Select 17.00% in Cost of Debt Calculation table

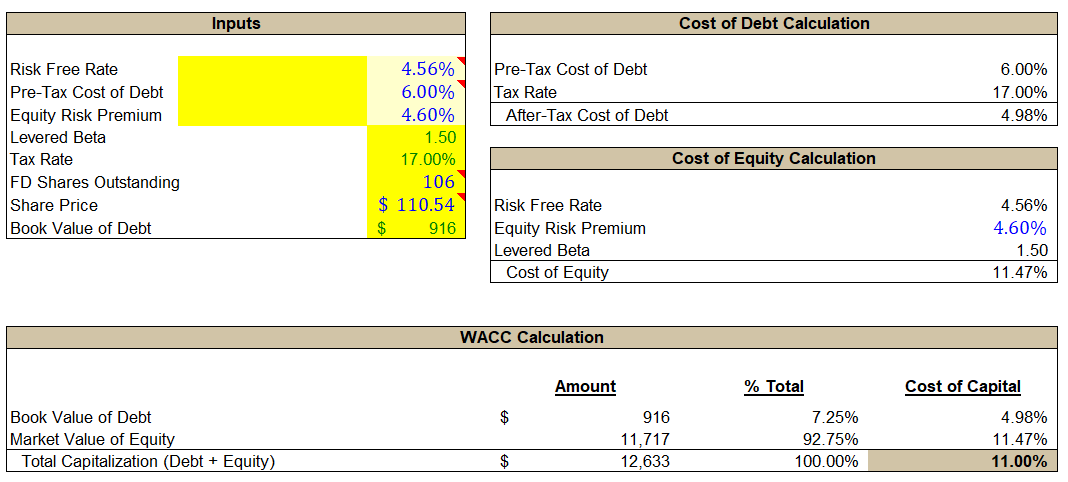click(x=1020, y=93)
